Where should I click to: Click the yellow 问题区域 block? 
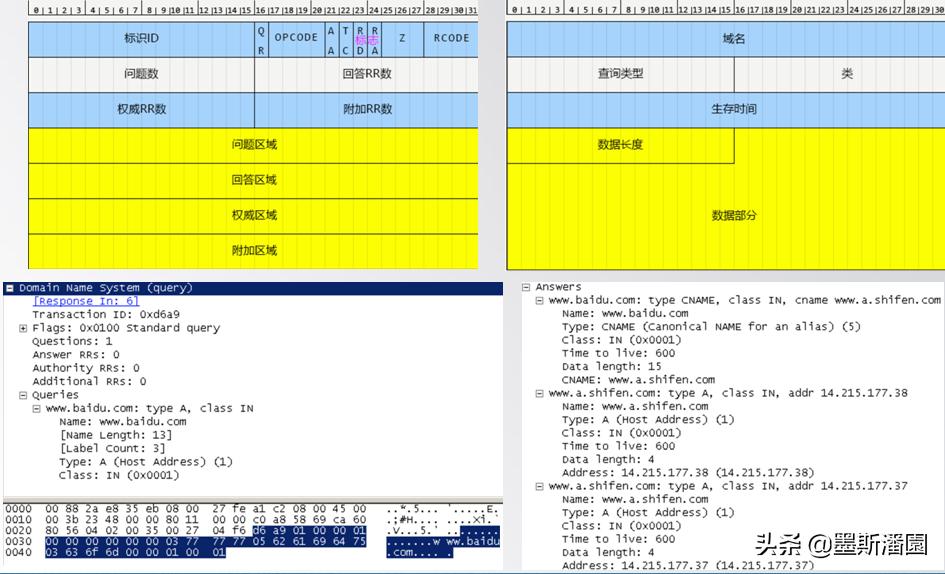tap(254, 145)
